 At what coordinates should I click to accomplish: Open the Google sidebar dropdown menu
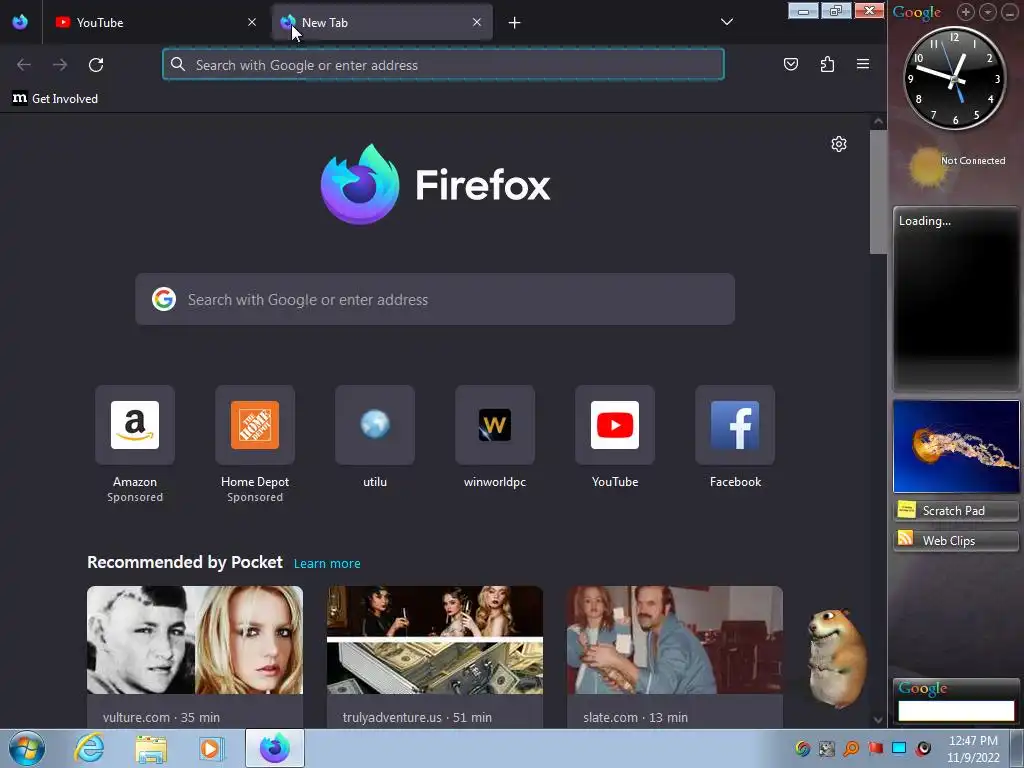(987, 12)
